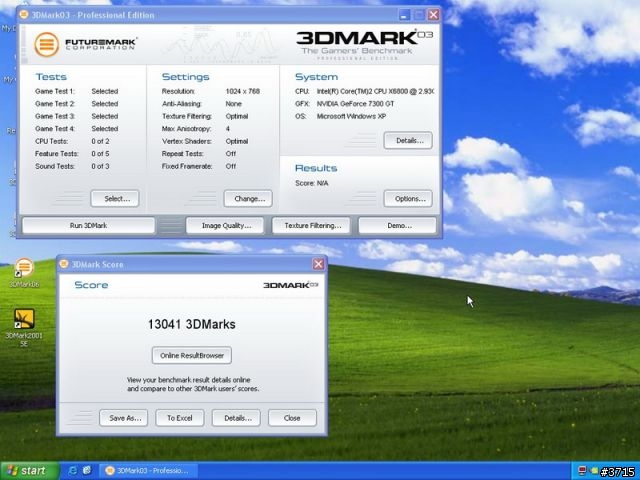Click Game Test 2 Selected status
Viewport: 640px width, 480px height.
pyautogui.click(x=105, y=104)
